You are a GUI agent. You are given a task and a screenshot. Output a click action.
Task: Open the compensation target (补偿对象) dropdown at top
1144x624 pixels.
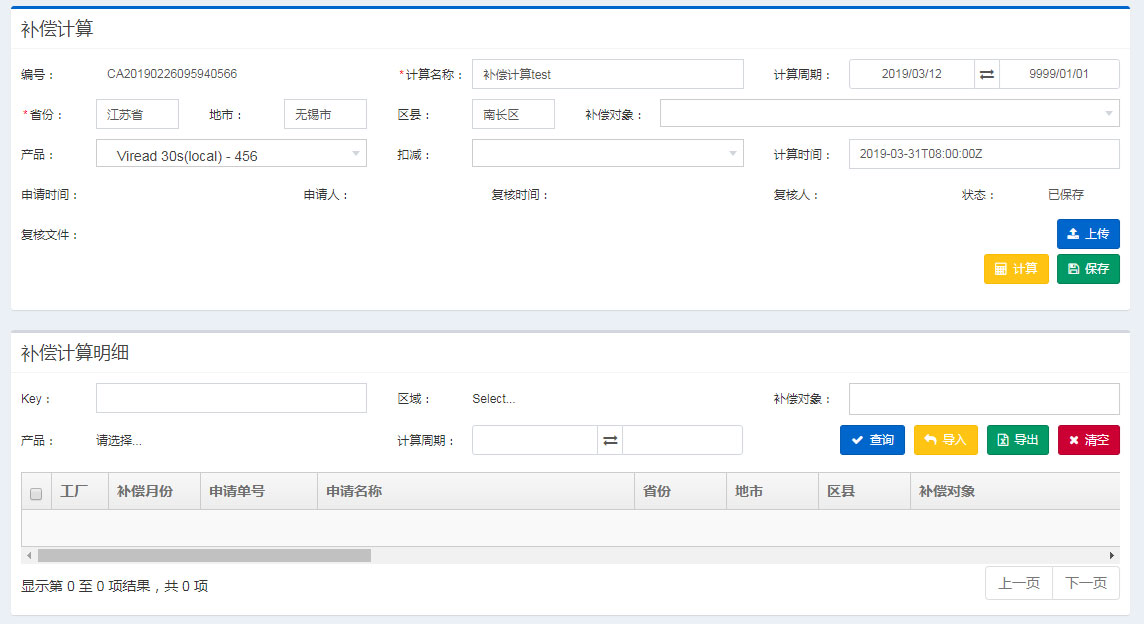point(889,114)
